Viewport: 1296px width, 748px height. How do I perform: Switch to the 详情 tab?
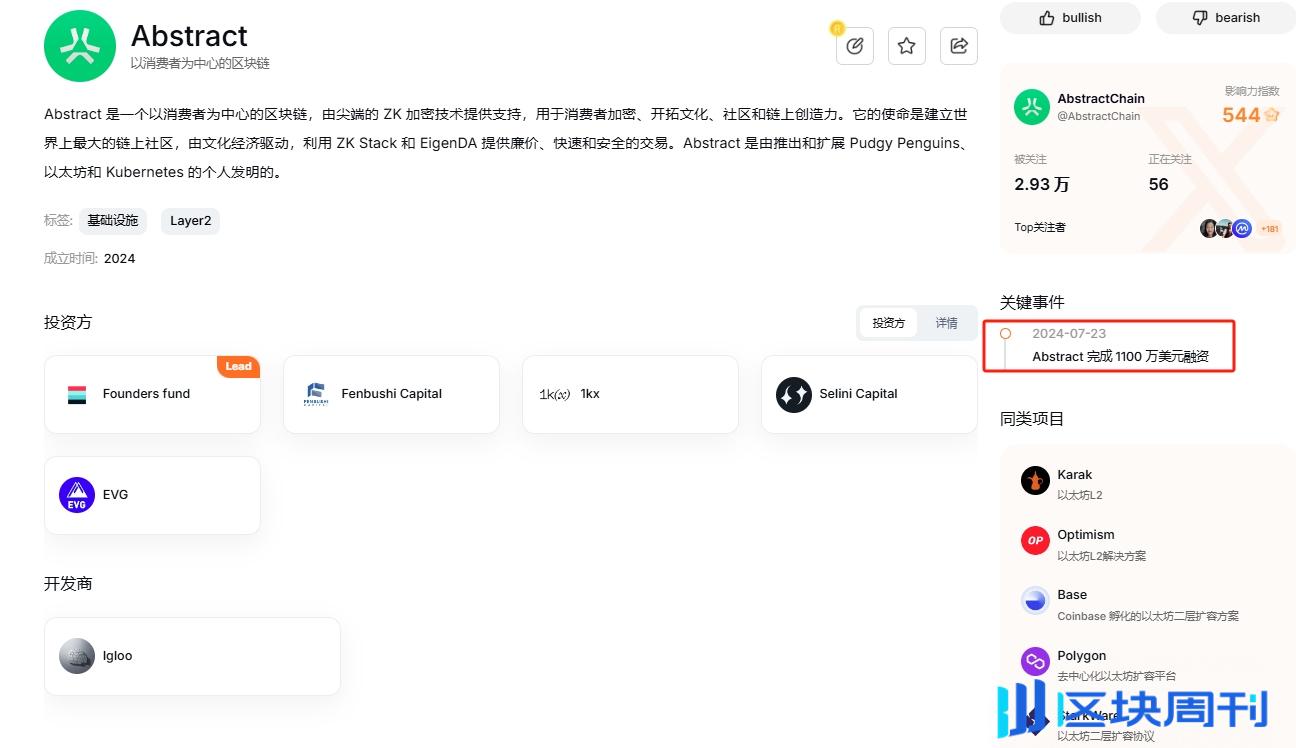point(946,323)
